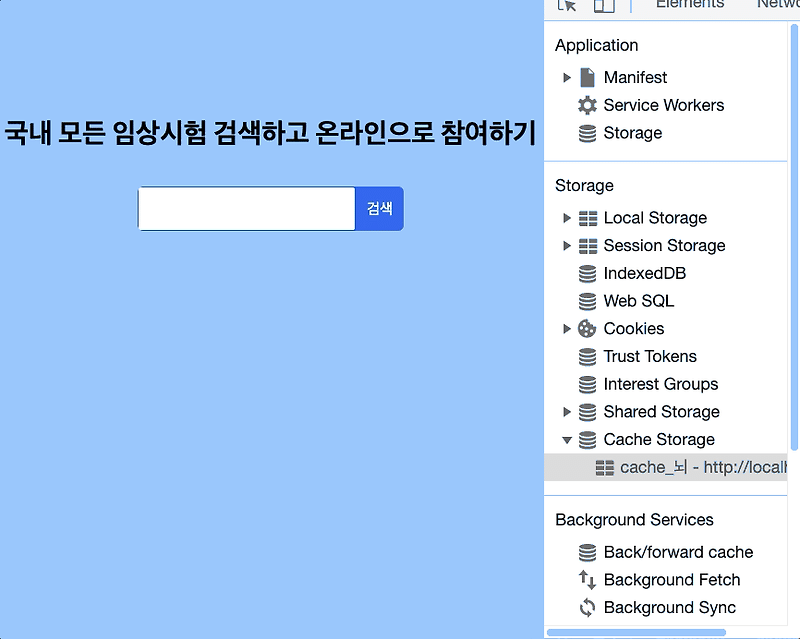The height and width of the screenshot is (639, 800).
Task: Collapse the Cache Storage tree
Action: pyautogui.click(x=567, y=440)
